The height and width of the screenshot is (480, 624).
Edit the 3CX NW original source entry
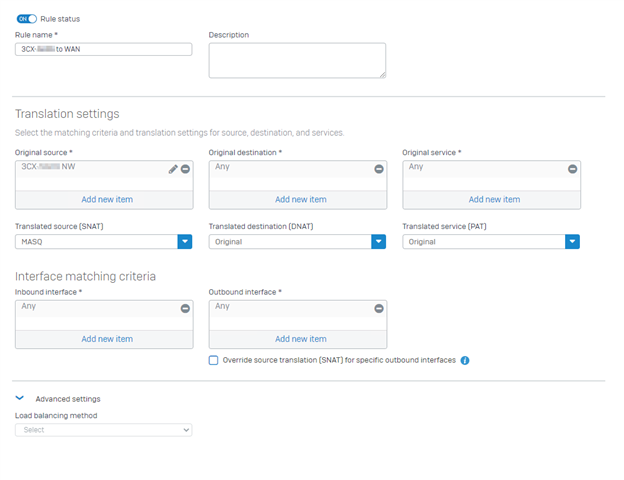click(173, 169)
